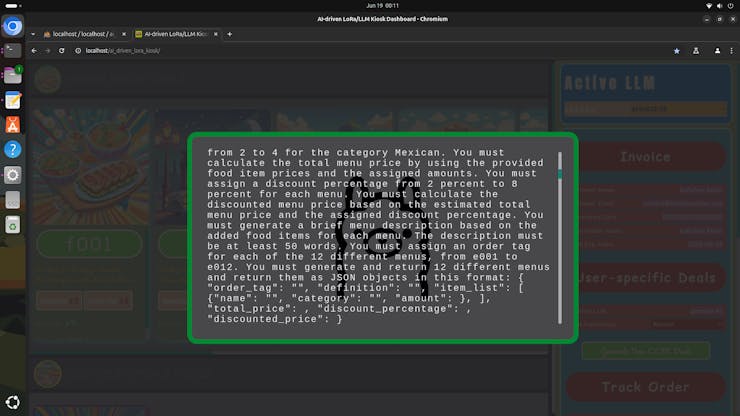Screen dimensions: 740x416
Task: Switch to AI-driven LoRa/LLM Kiosk tab
Action: (x=176, y=34)
